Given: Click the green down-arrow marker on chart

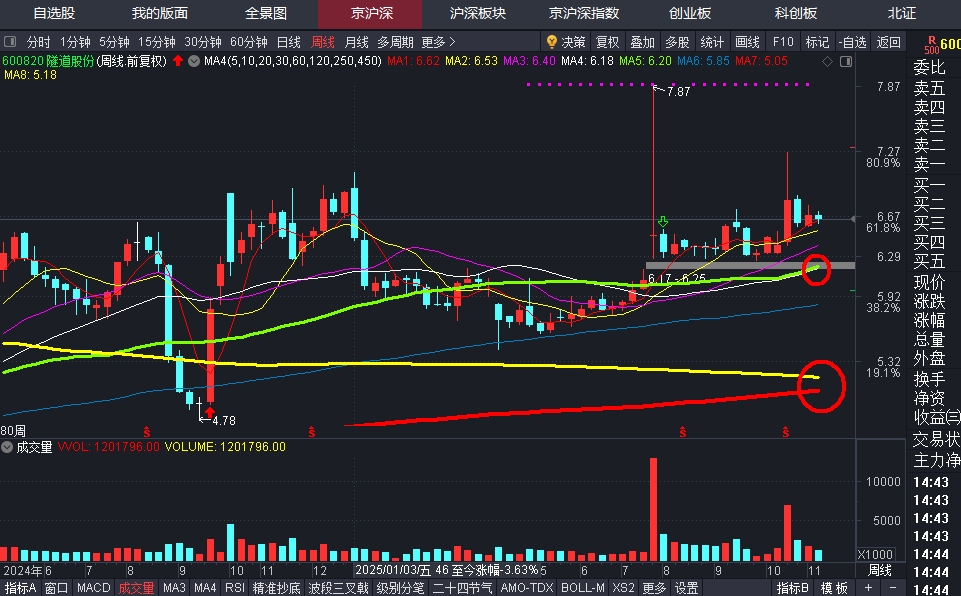Looking at the screenshot, I should [663, 221].
